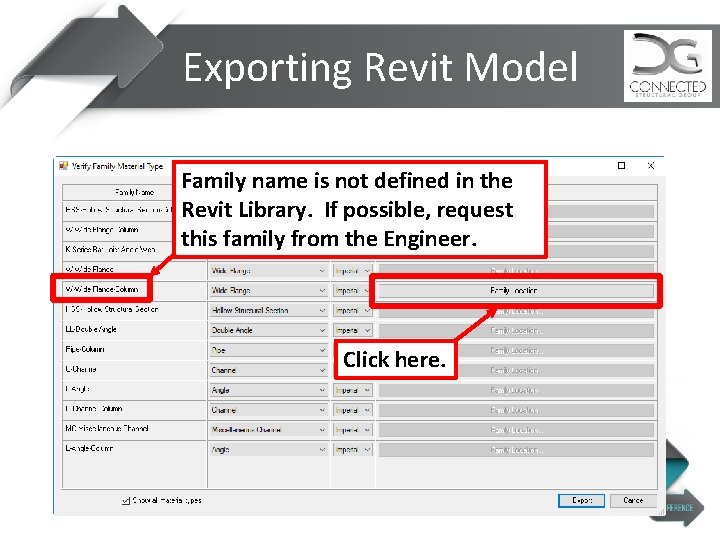Open the Channel dropdown in the plain C-Channel row

268,370
